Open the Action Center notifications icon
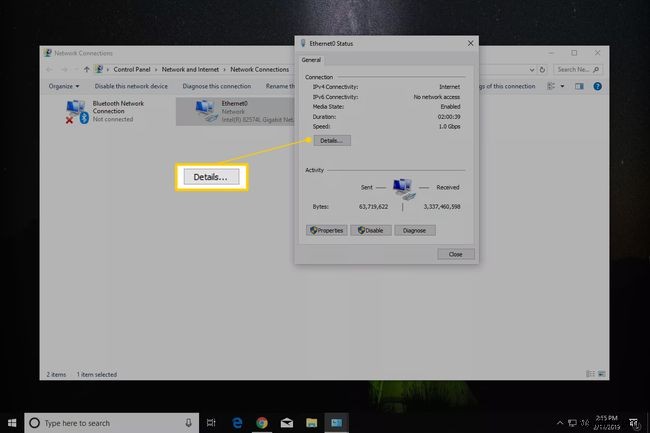 (x=634, y=423)
